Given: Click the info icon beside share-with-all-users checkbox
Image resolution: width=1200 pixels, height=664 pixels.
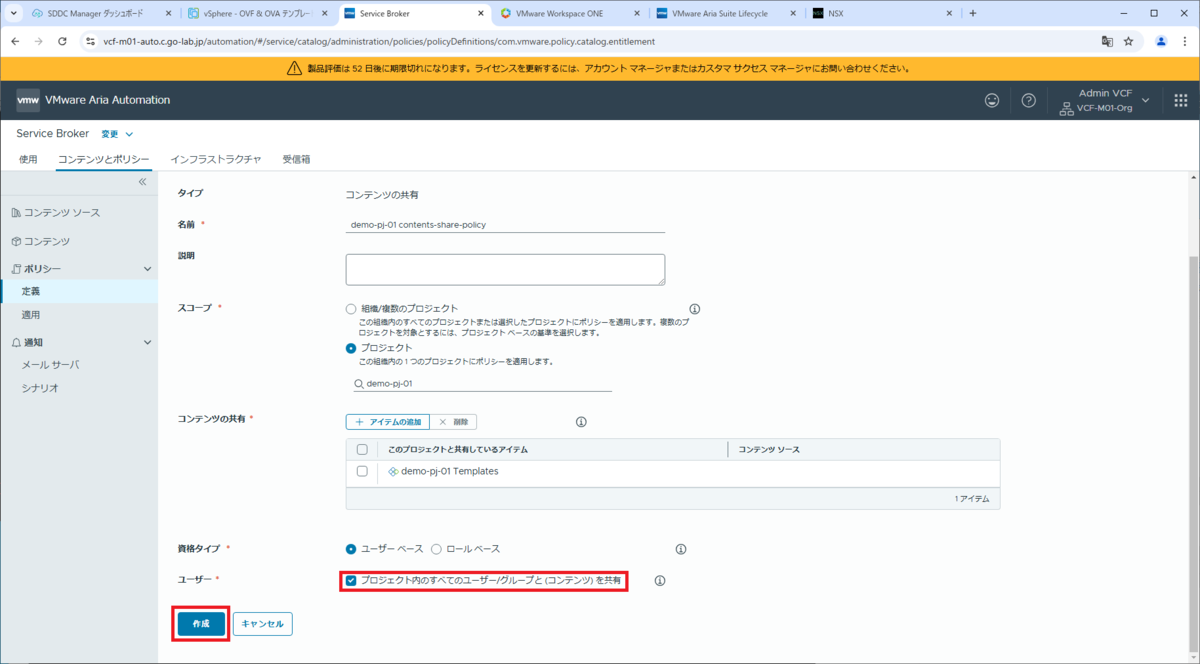Looking at the screenshot, I should coord(660,580).
